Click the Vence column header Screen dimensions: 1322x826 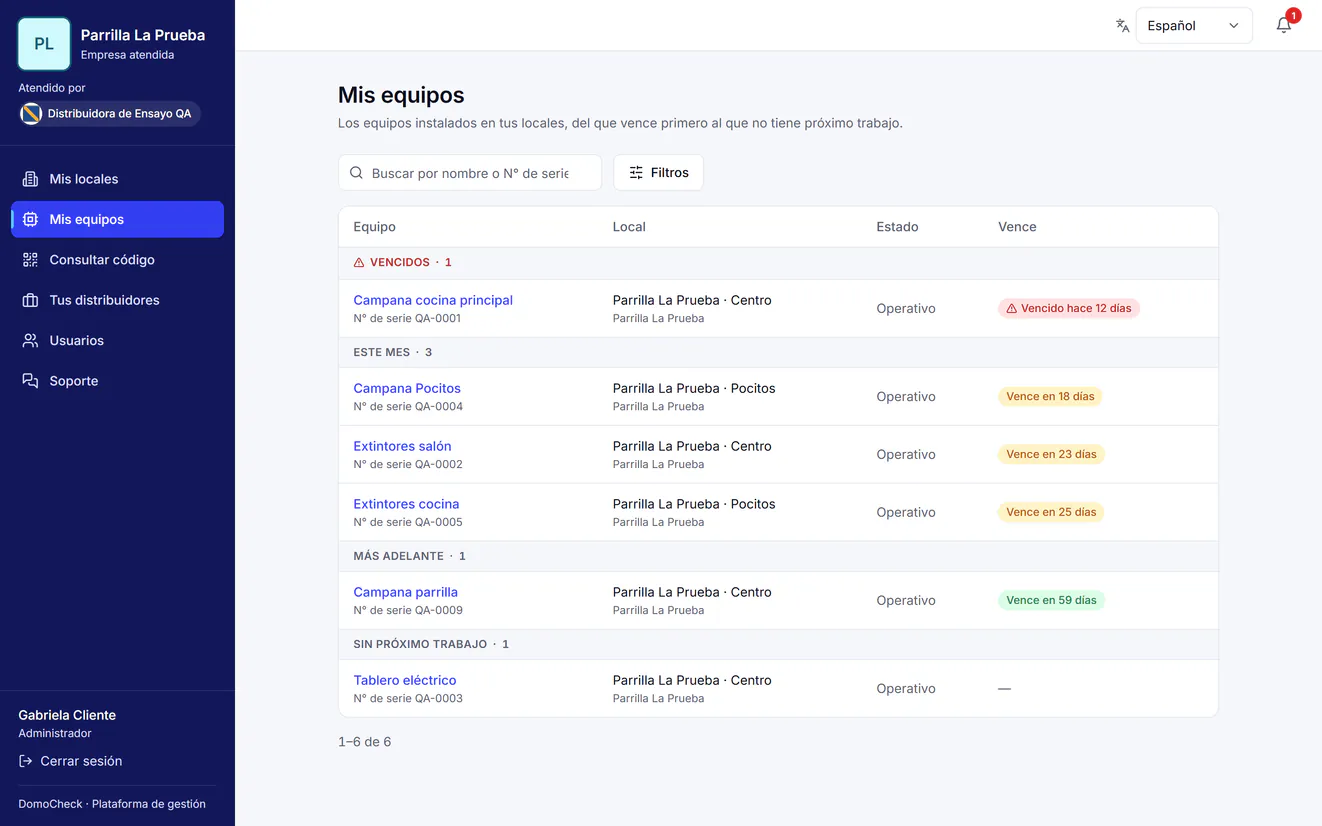[1017, 227]
